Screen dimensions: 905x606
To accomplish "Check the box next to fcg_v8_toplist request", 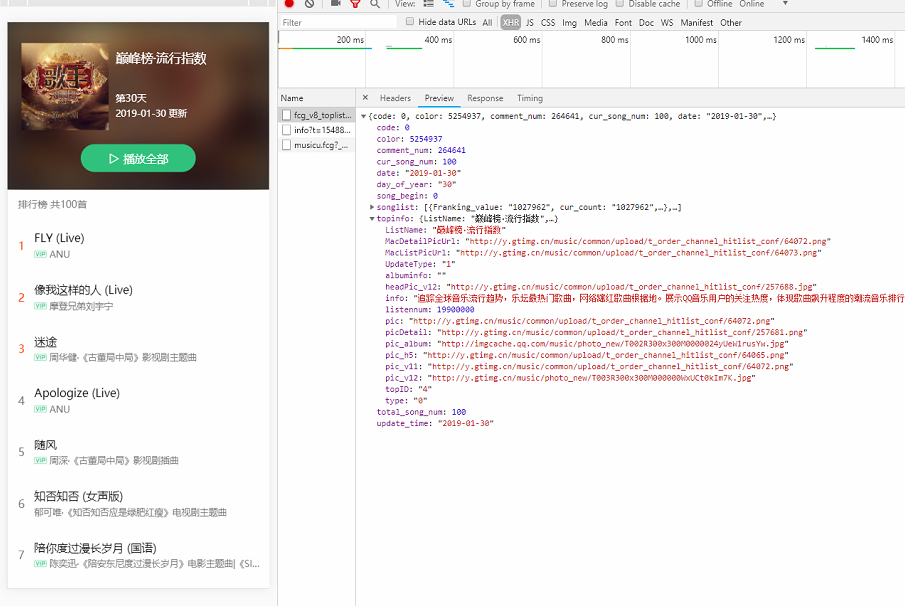I will (286, 115).
